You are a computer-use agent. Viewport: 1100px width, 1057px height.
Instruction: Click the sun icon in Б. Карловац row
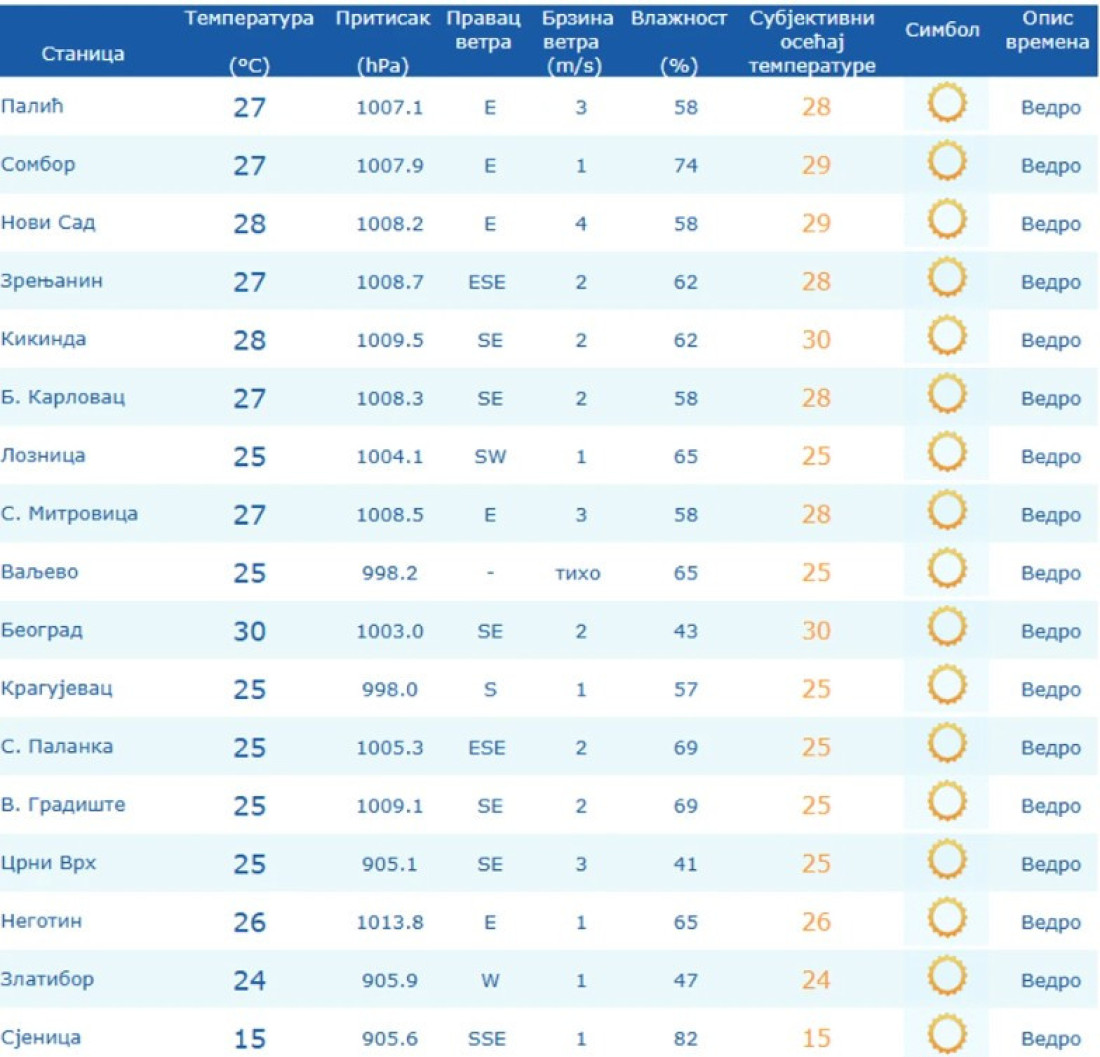click(947, 394)
